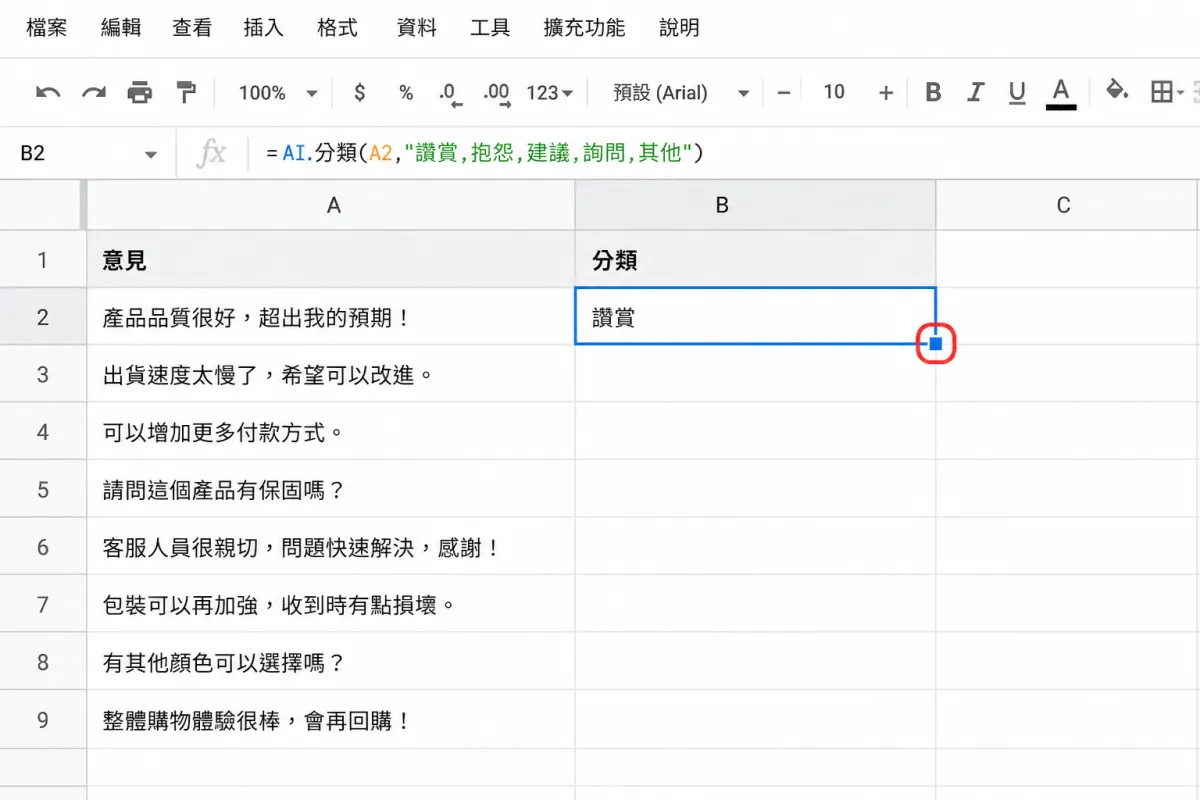Image resolution: width=1200 pixels, height=800 pixels.
Task: Click cell B2 containing 讚賞
Action: coord(756,317)
